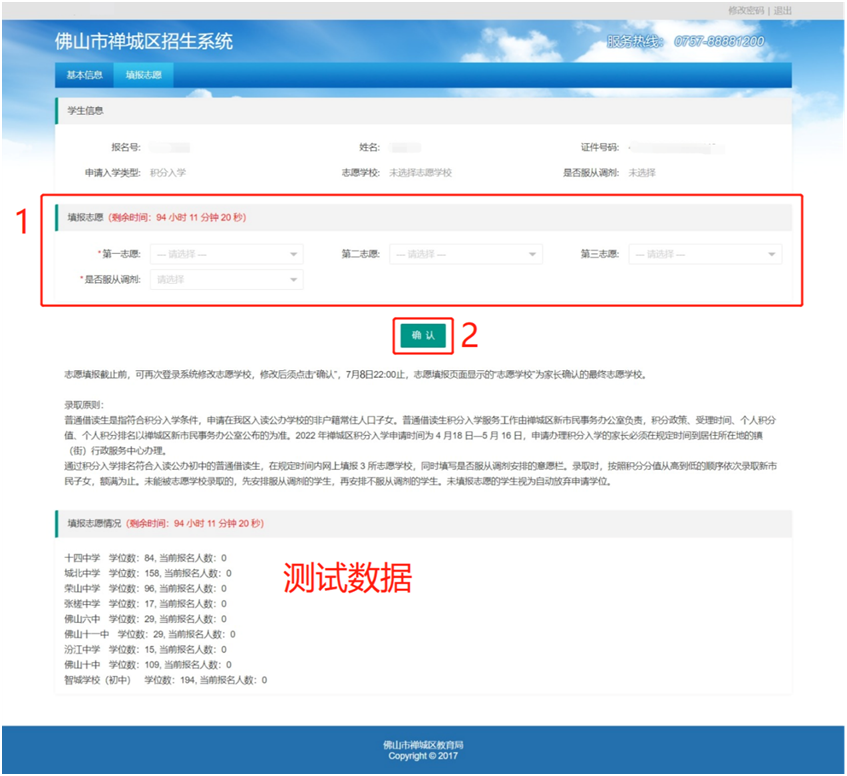Expand the 第二志愿 school selector

[465, 254]
